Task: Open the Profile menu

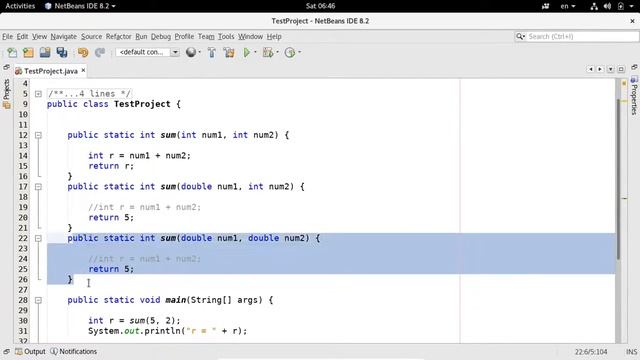Action: (184, 36)
